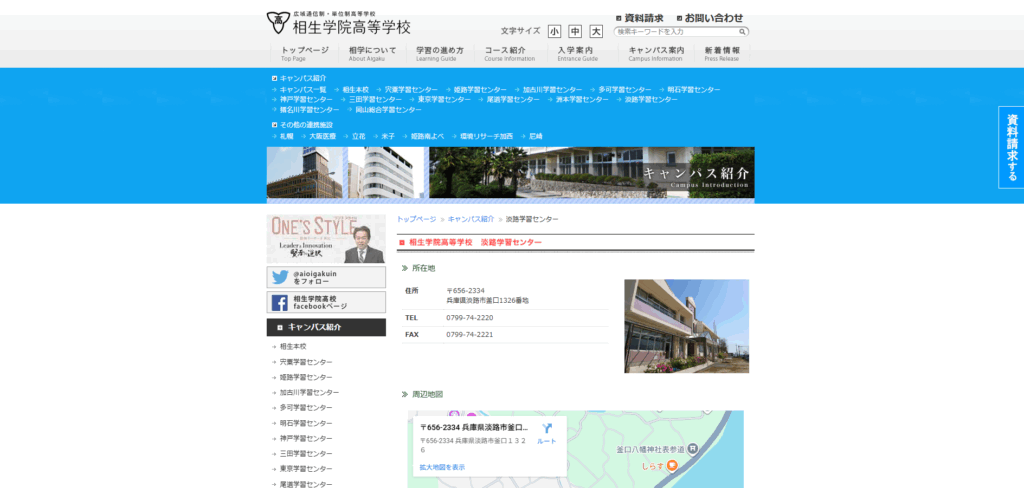Select 姫路学習センター in the left sidebar
The image size is (1024, 488).
tap(306, 377)
